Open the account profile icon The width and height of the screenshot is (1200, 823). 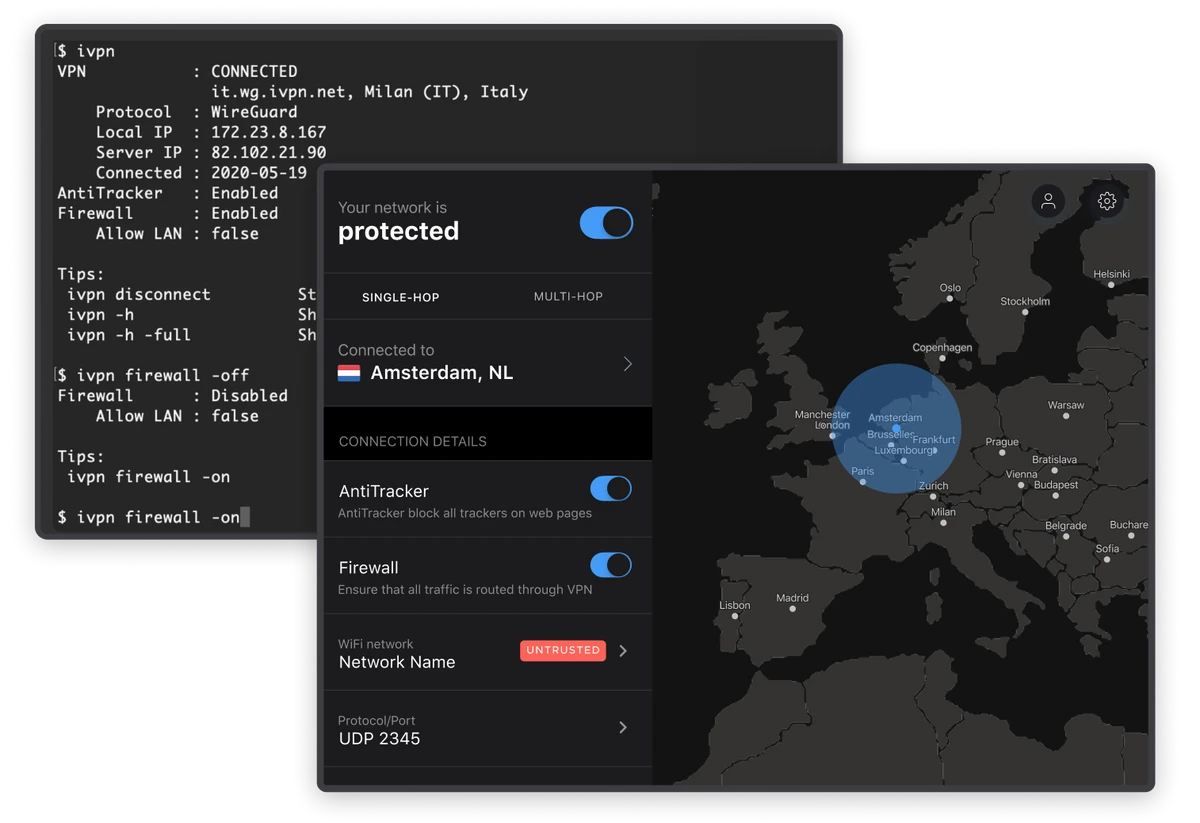pos(1048,201)
